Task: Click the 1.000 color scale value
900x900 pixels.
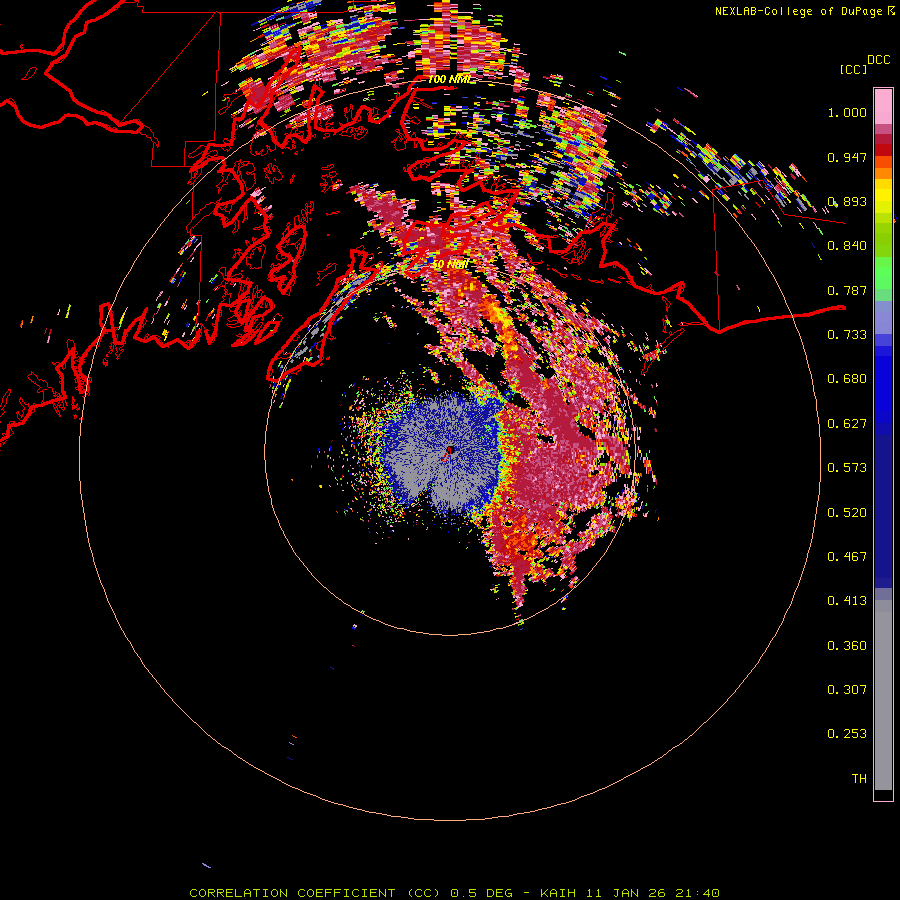Action: coord(847,112)
